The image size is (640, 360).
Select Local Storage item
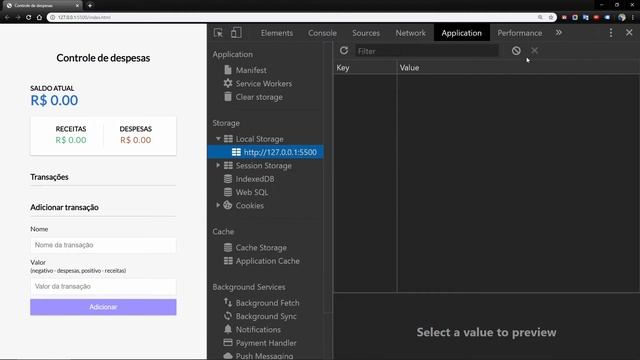(259, 139)
